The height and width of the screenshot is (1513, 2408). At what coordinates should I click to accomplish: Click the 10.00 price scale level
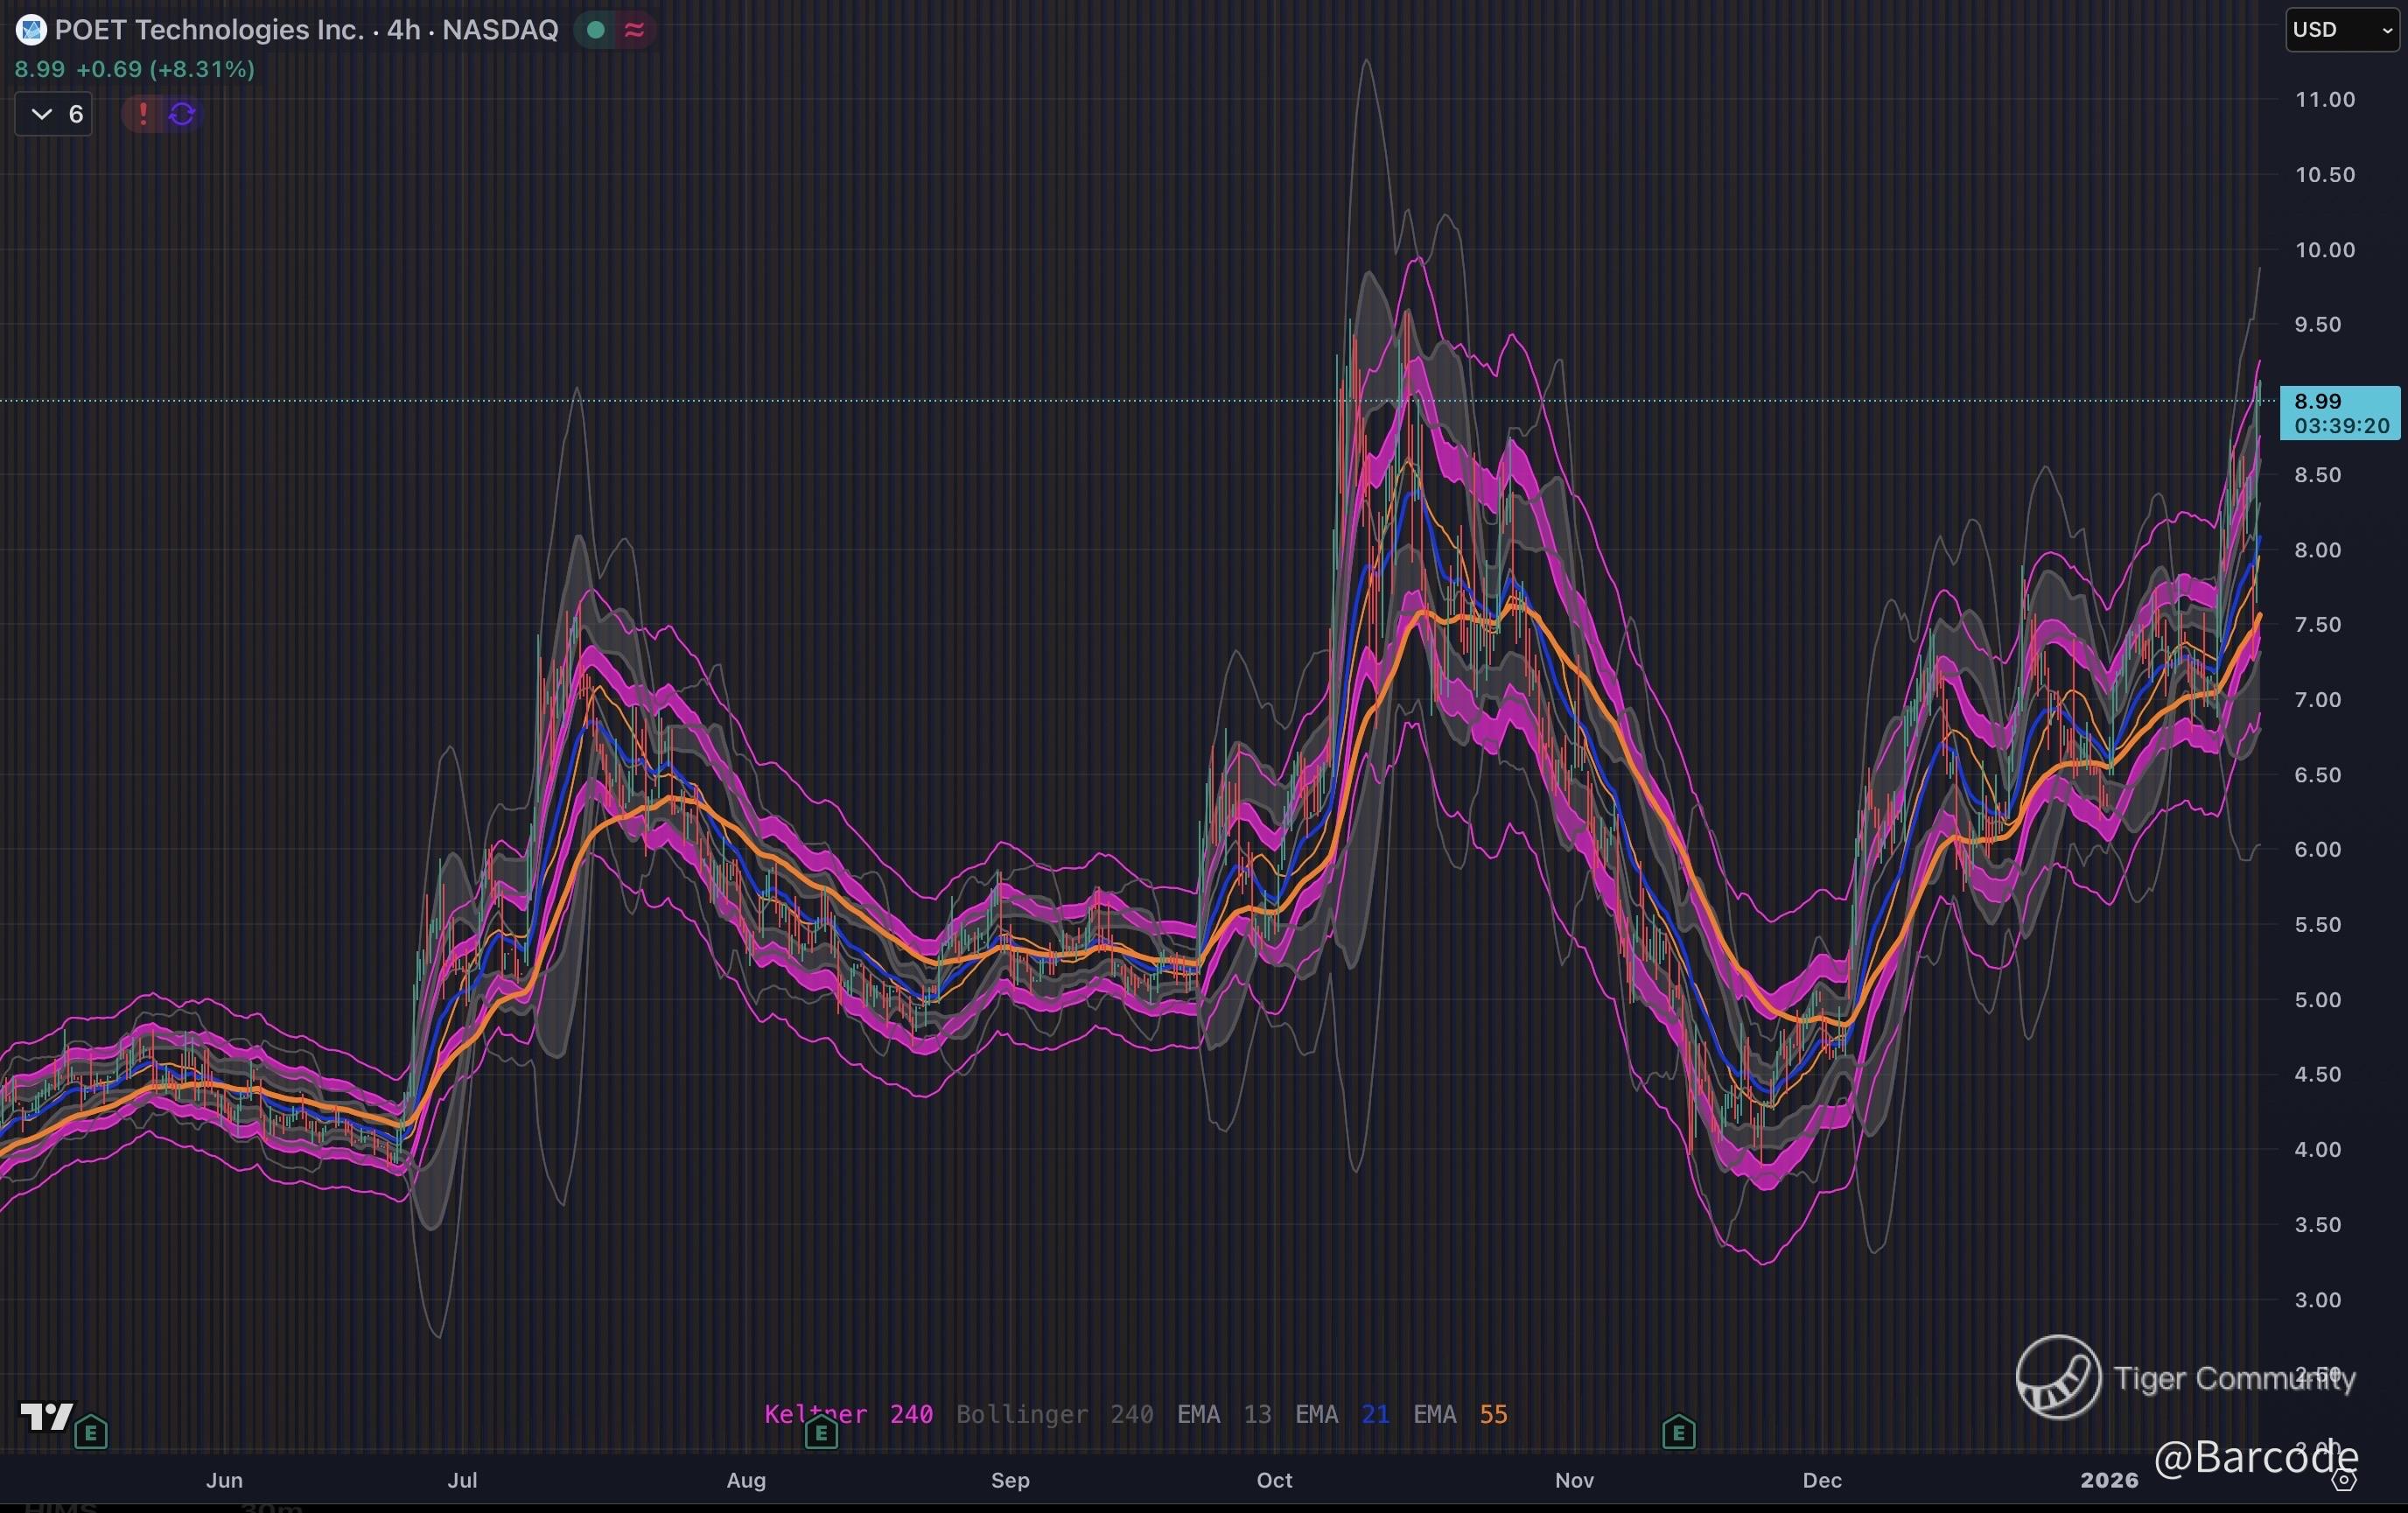[2324, 250]
